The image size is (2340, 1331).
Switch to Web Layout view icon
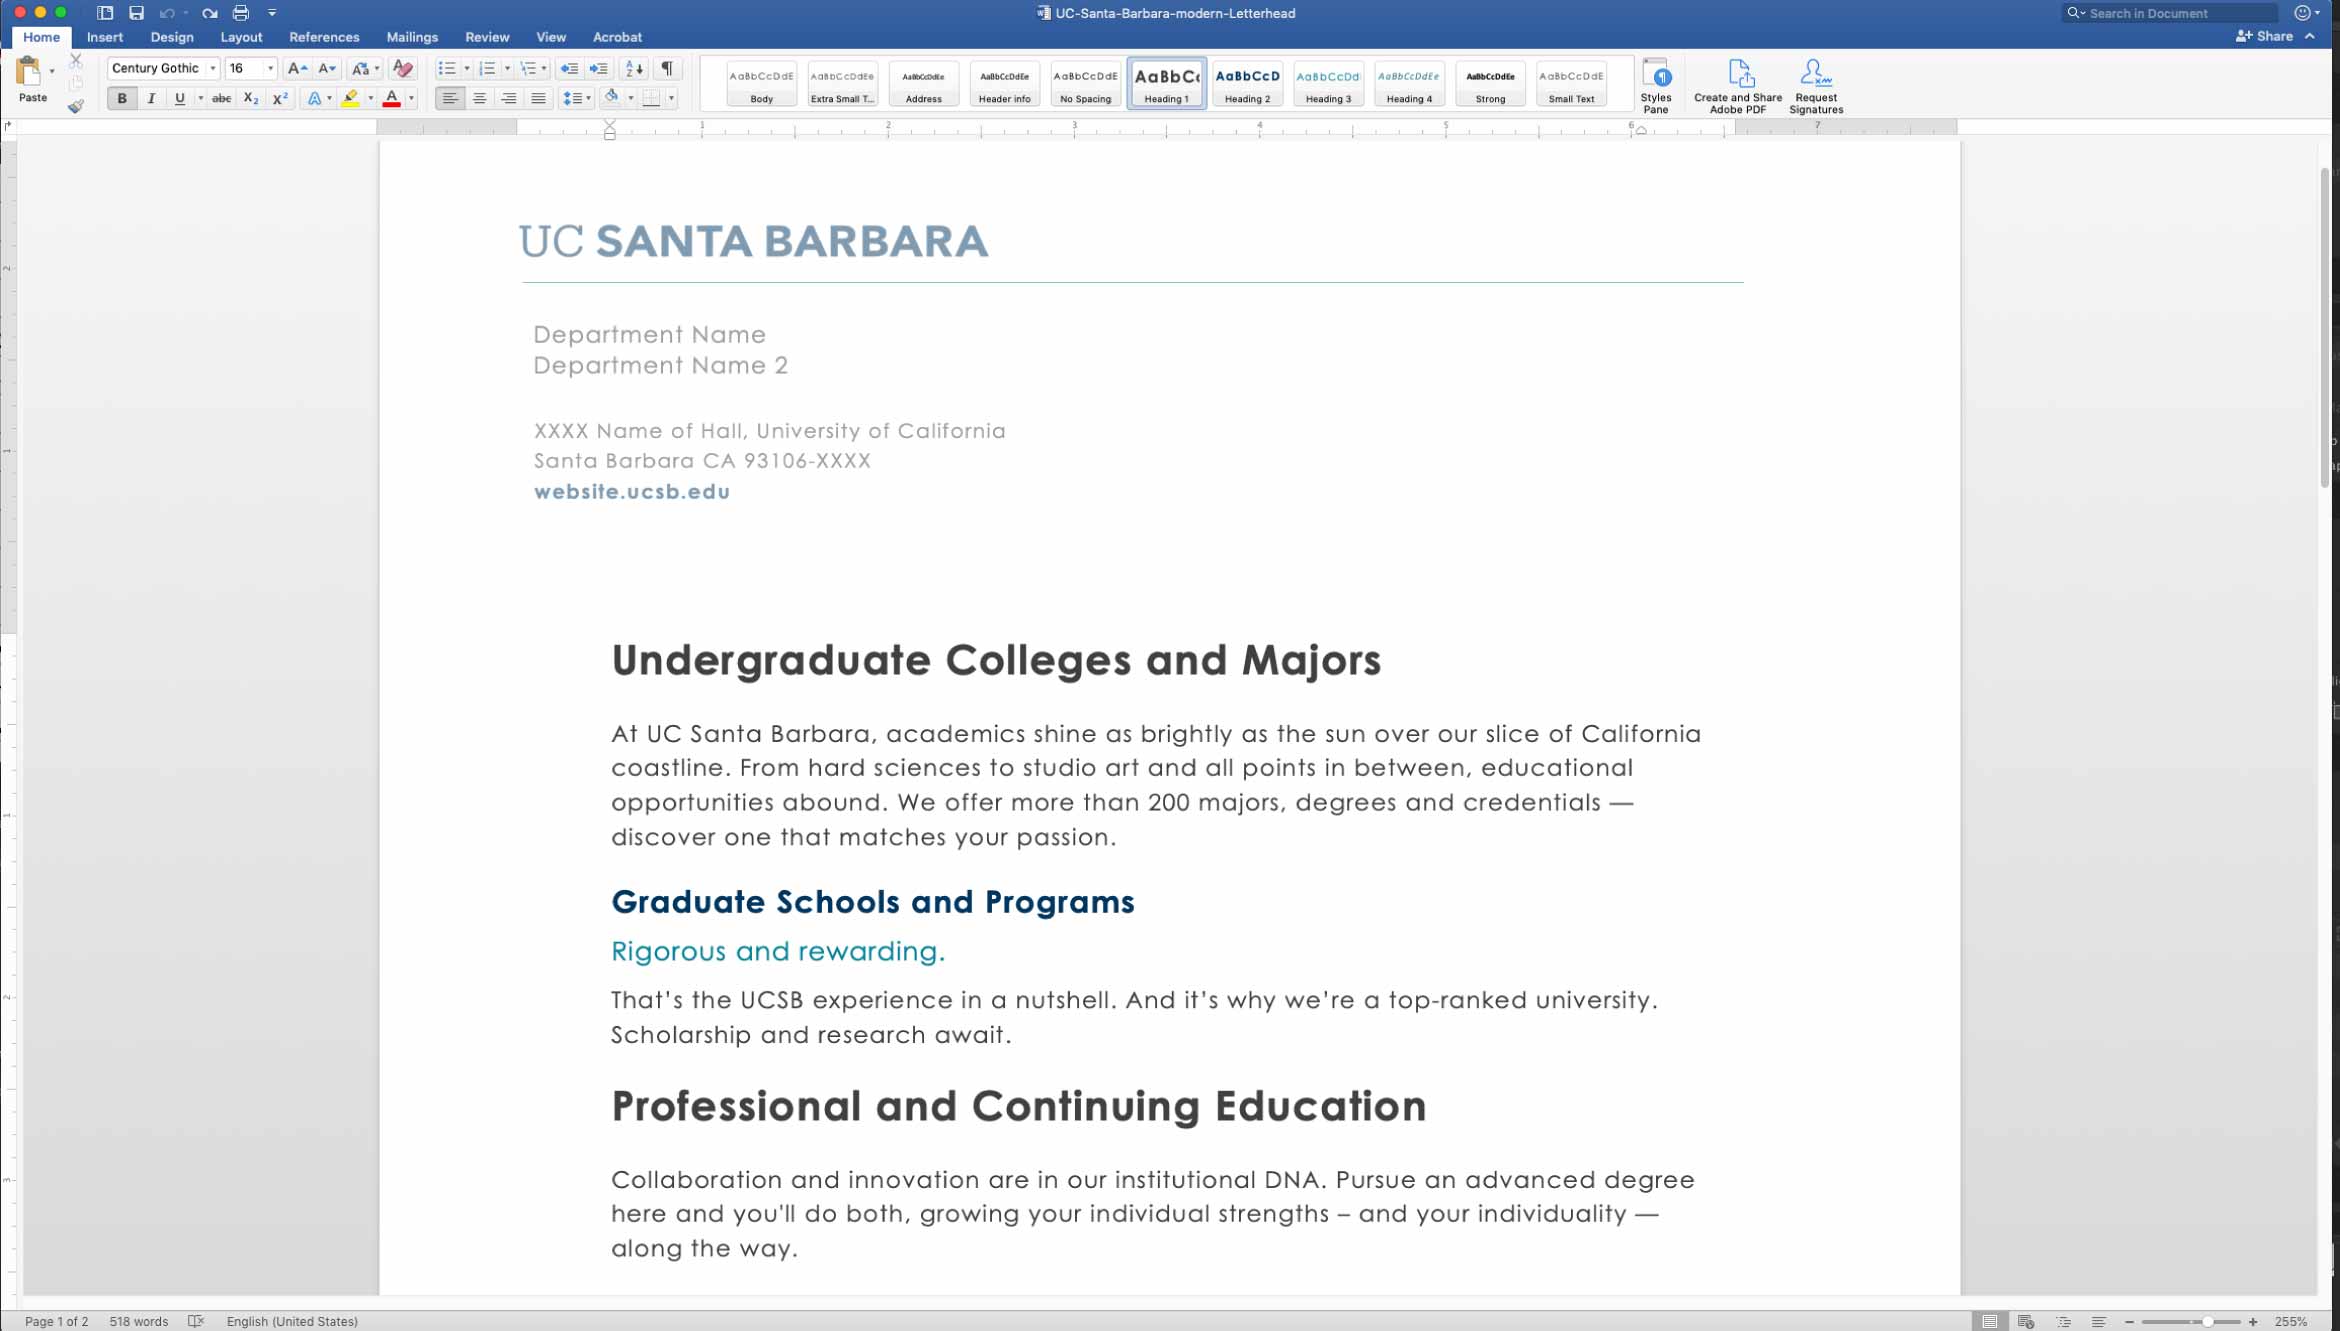point(2027,1321)
